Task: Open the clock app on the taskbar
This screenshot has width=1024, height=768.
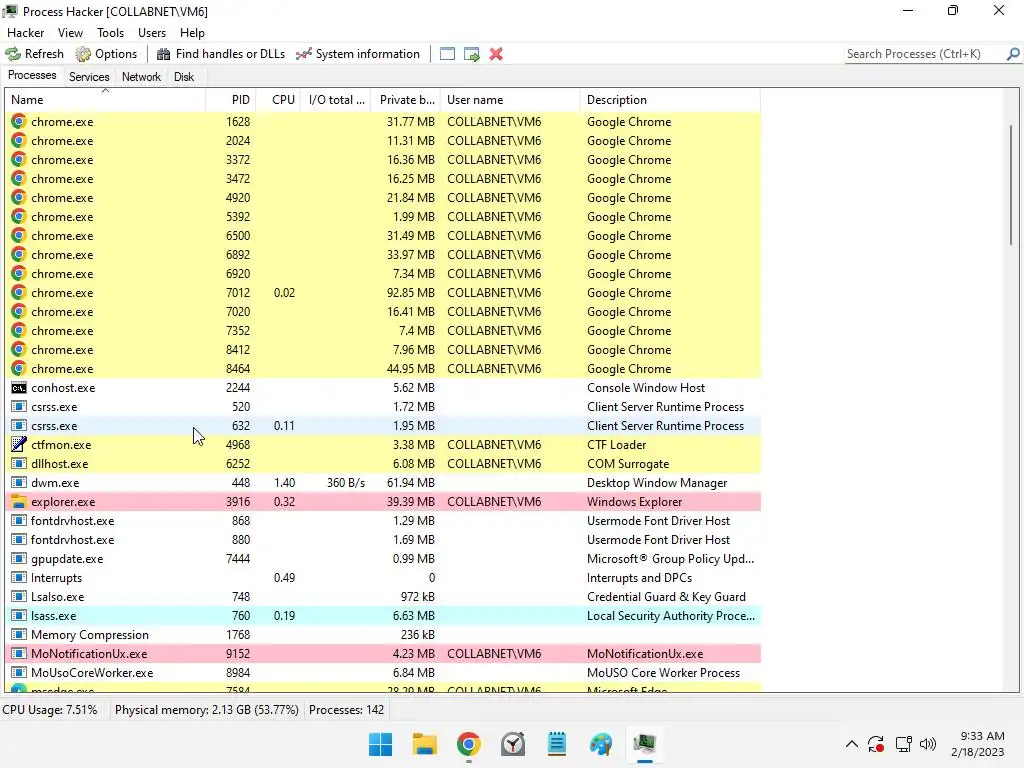Action: click(x=513, y=744)
